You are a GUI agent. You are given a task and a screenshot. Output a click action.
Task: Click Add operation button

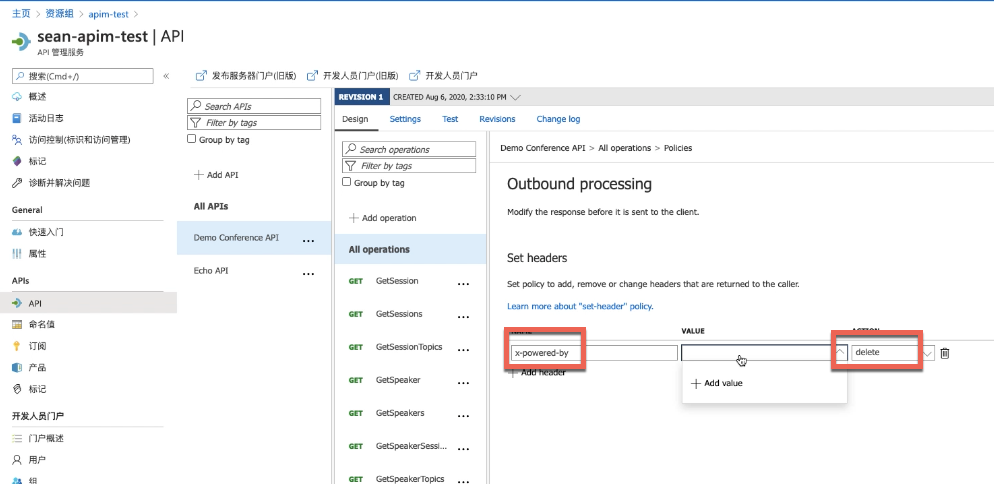coord(383,218)
